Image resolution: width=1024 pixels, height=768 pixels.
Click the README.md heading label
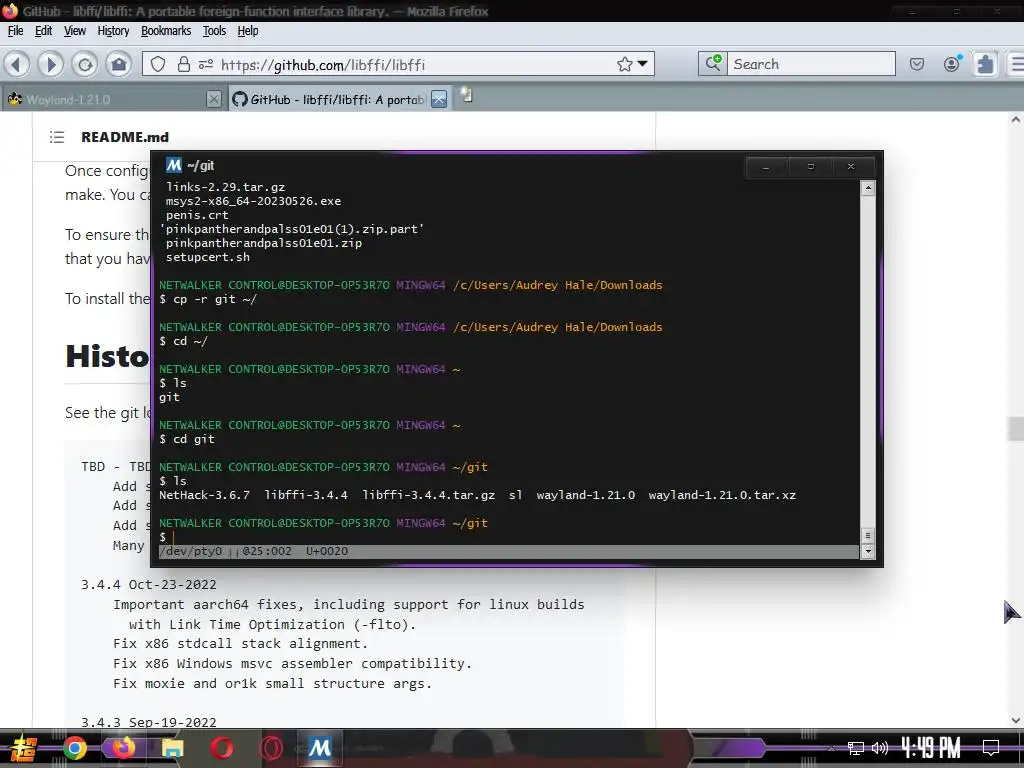click(x=125, y=136)
